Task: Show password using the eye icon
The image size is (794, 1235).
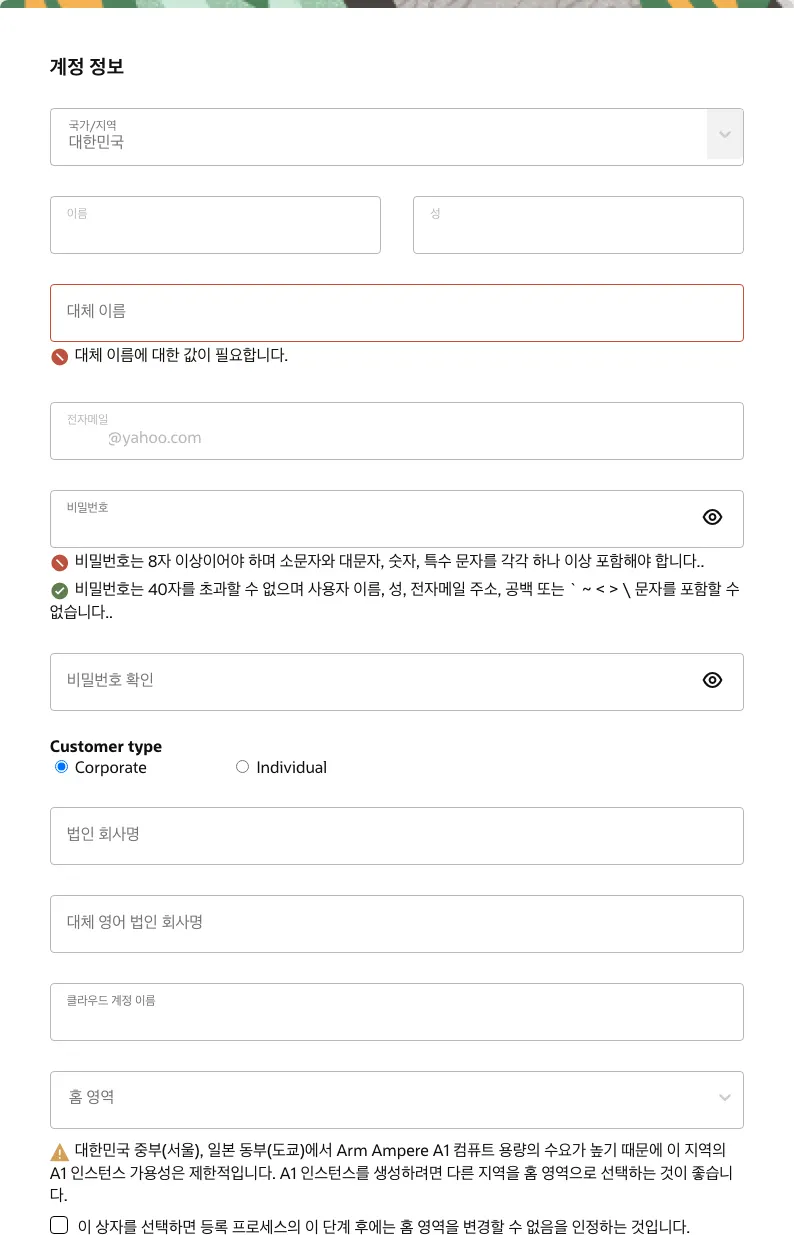Action: (712, 517)
